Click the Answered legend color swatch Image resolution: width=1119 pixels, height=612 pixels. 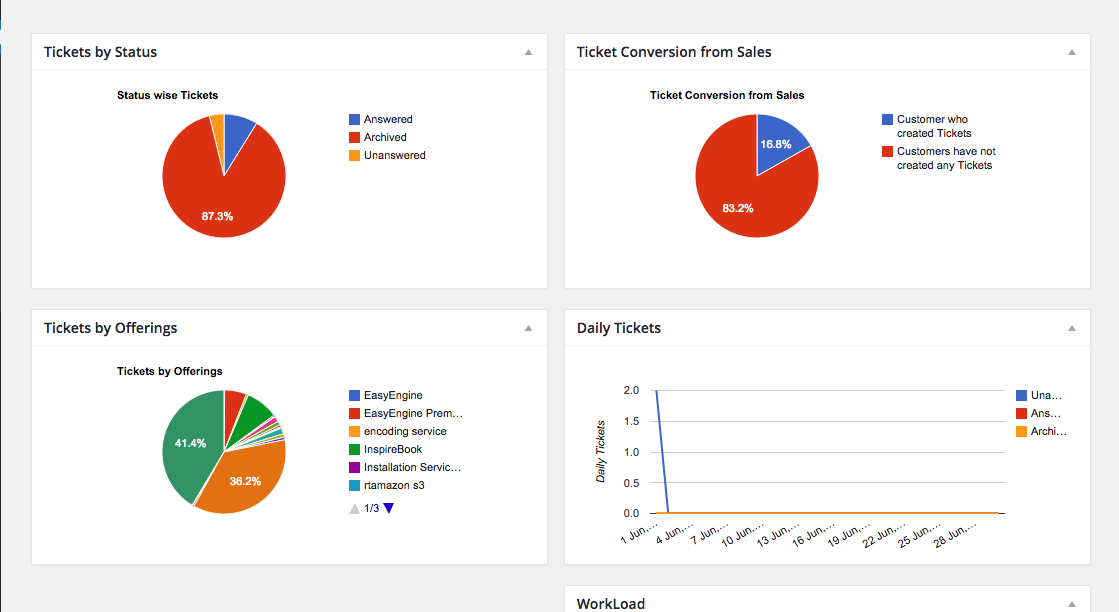click(x=354, y=119)
